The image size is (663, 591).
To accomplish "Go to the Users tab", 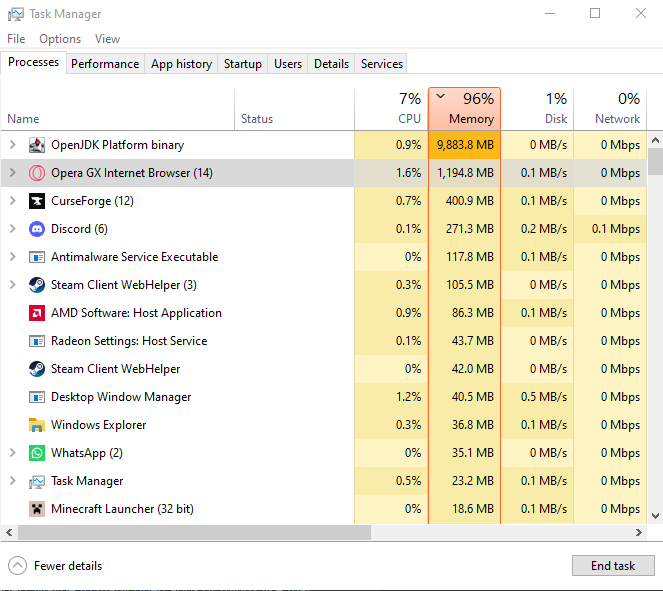I will (288, 64).
